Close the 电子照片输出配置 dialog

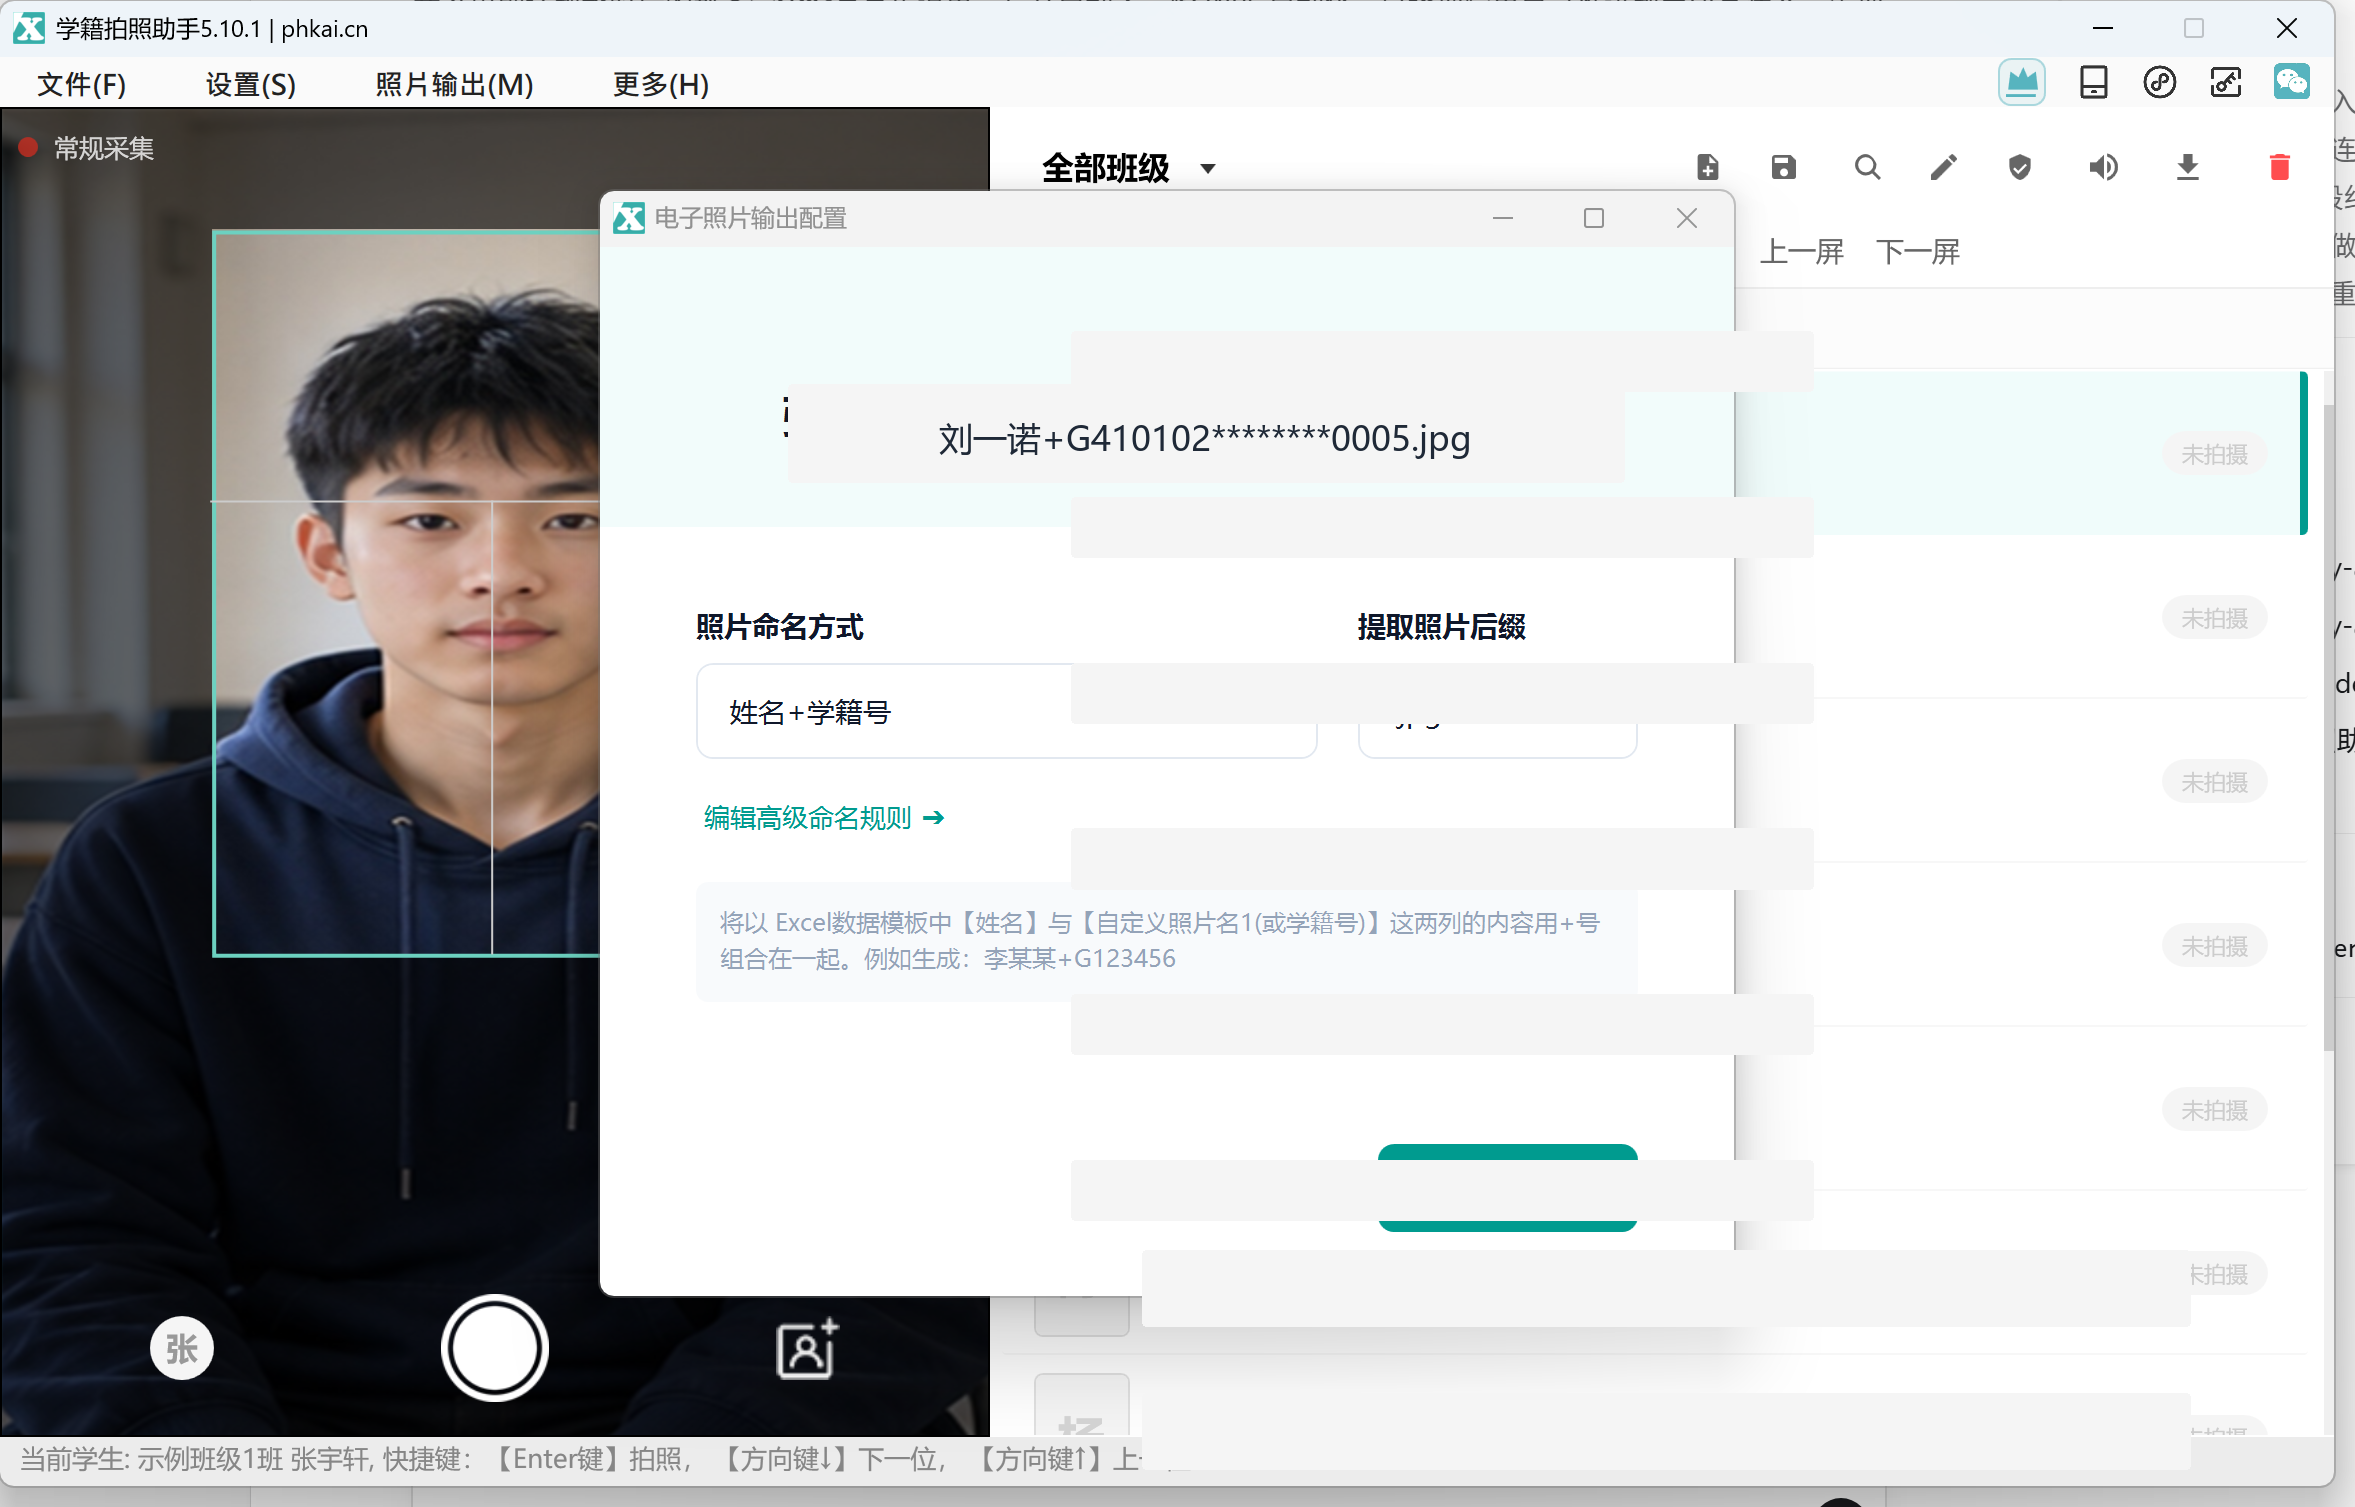1687,218
